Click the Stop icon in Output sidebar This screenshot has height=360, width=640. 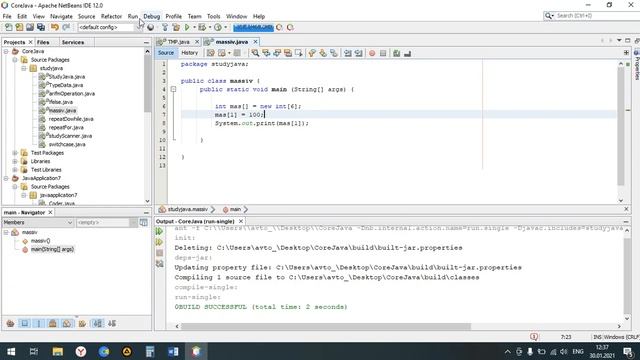tap(159, 253)
